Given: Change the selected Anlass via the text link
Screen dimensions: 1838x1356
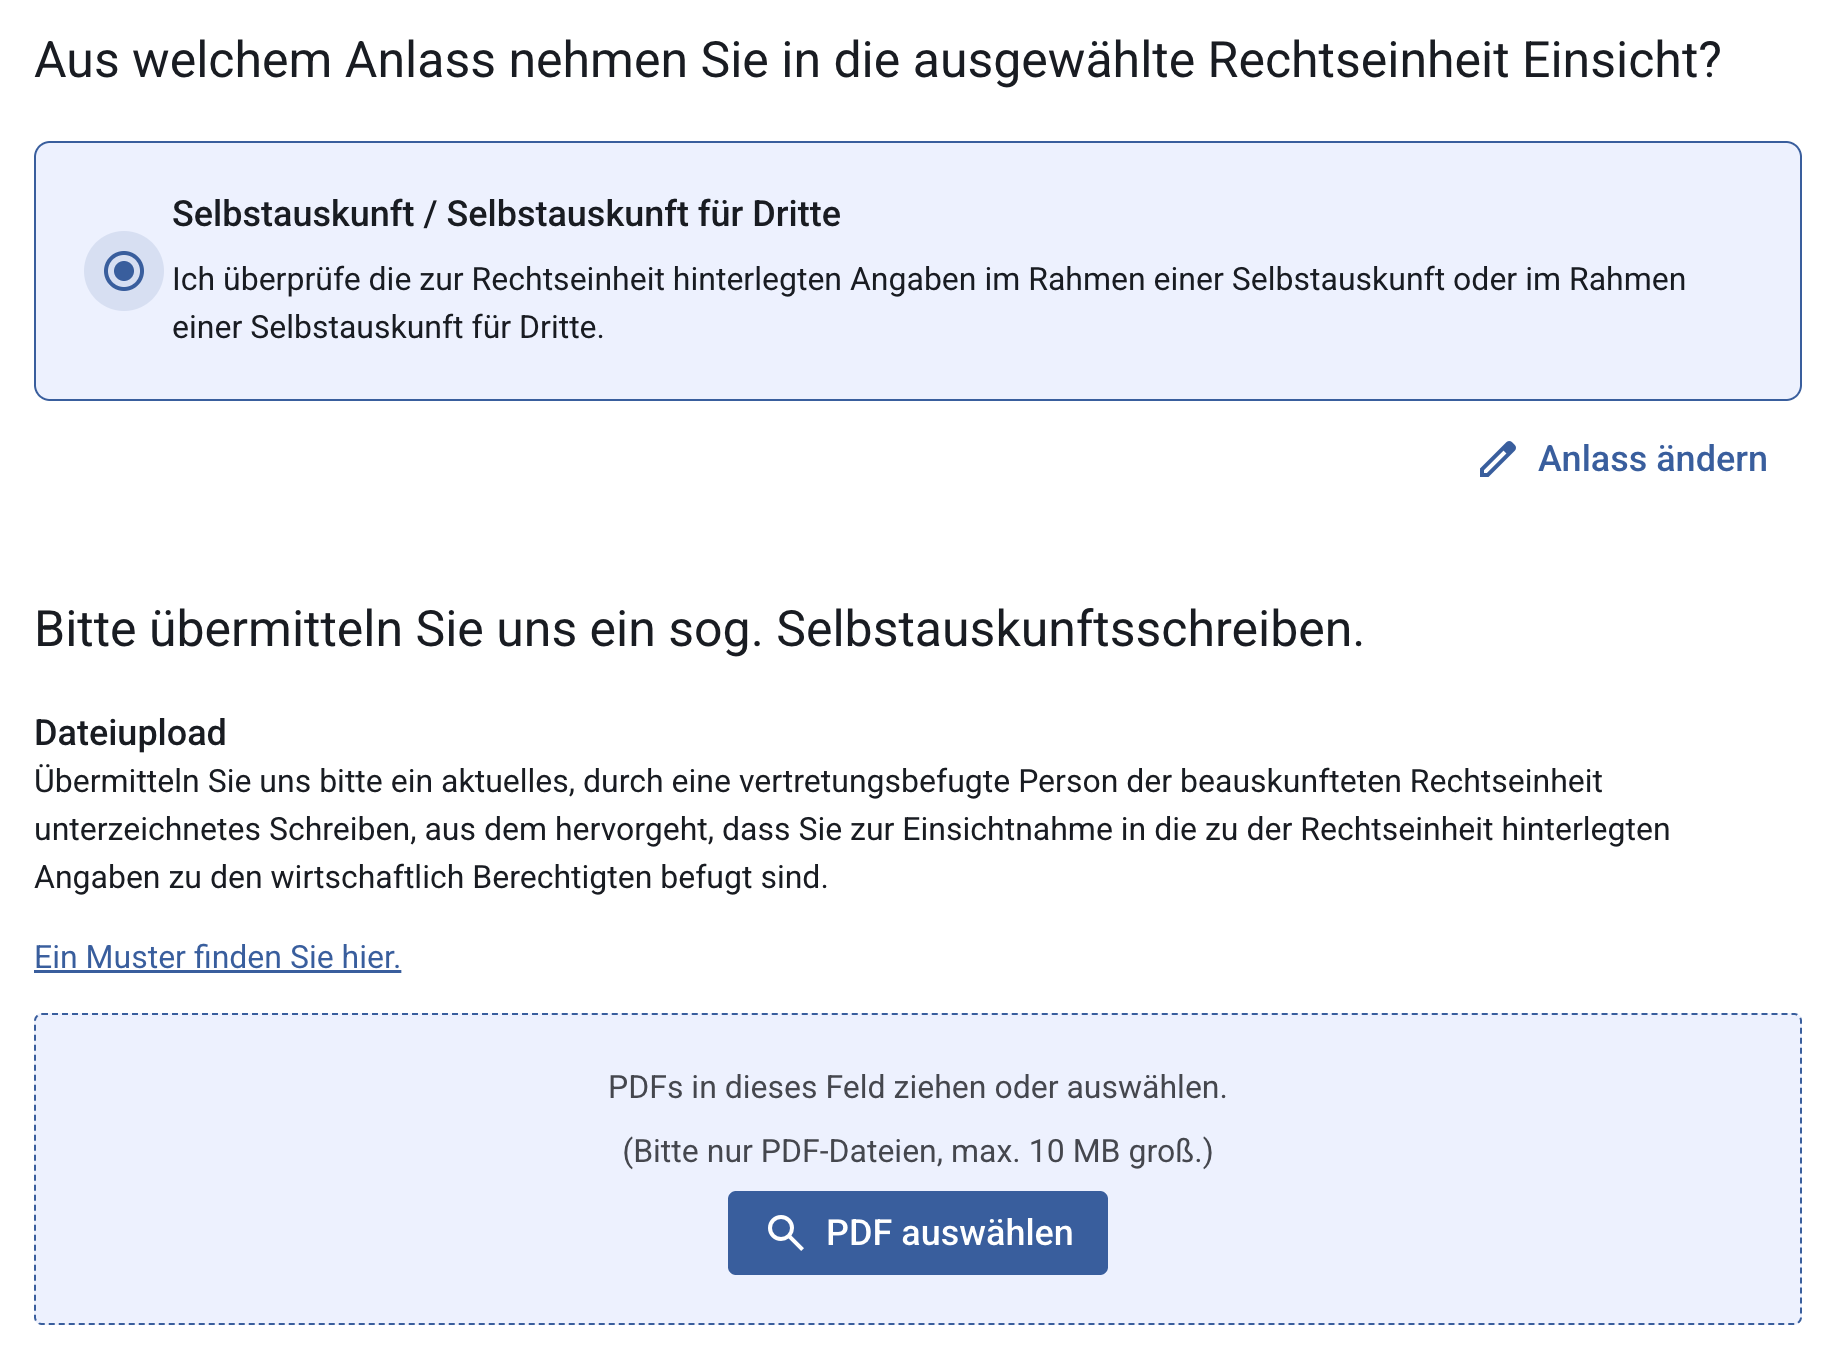Looking at the screenshot, I should (x=1650, y=460).
